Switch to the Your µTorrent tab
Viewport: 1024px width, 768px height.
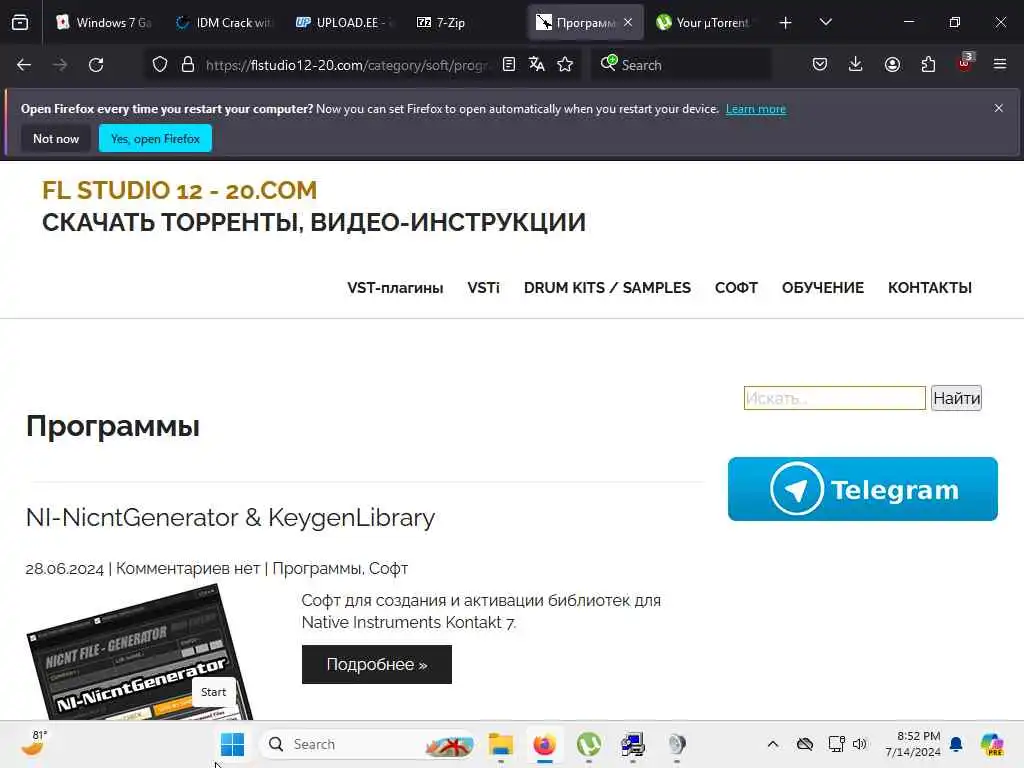(x=704, y=23)
